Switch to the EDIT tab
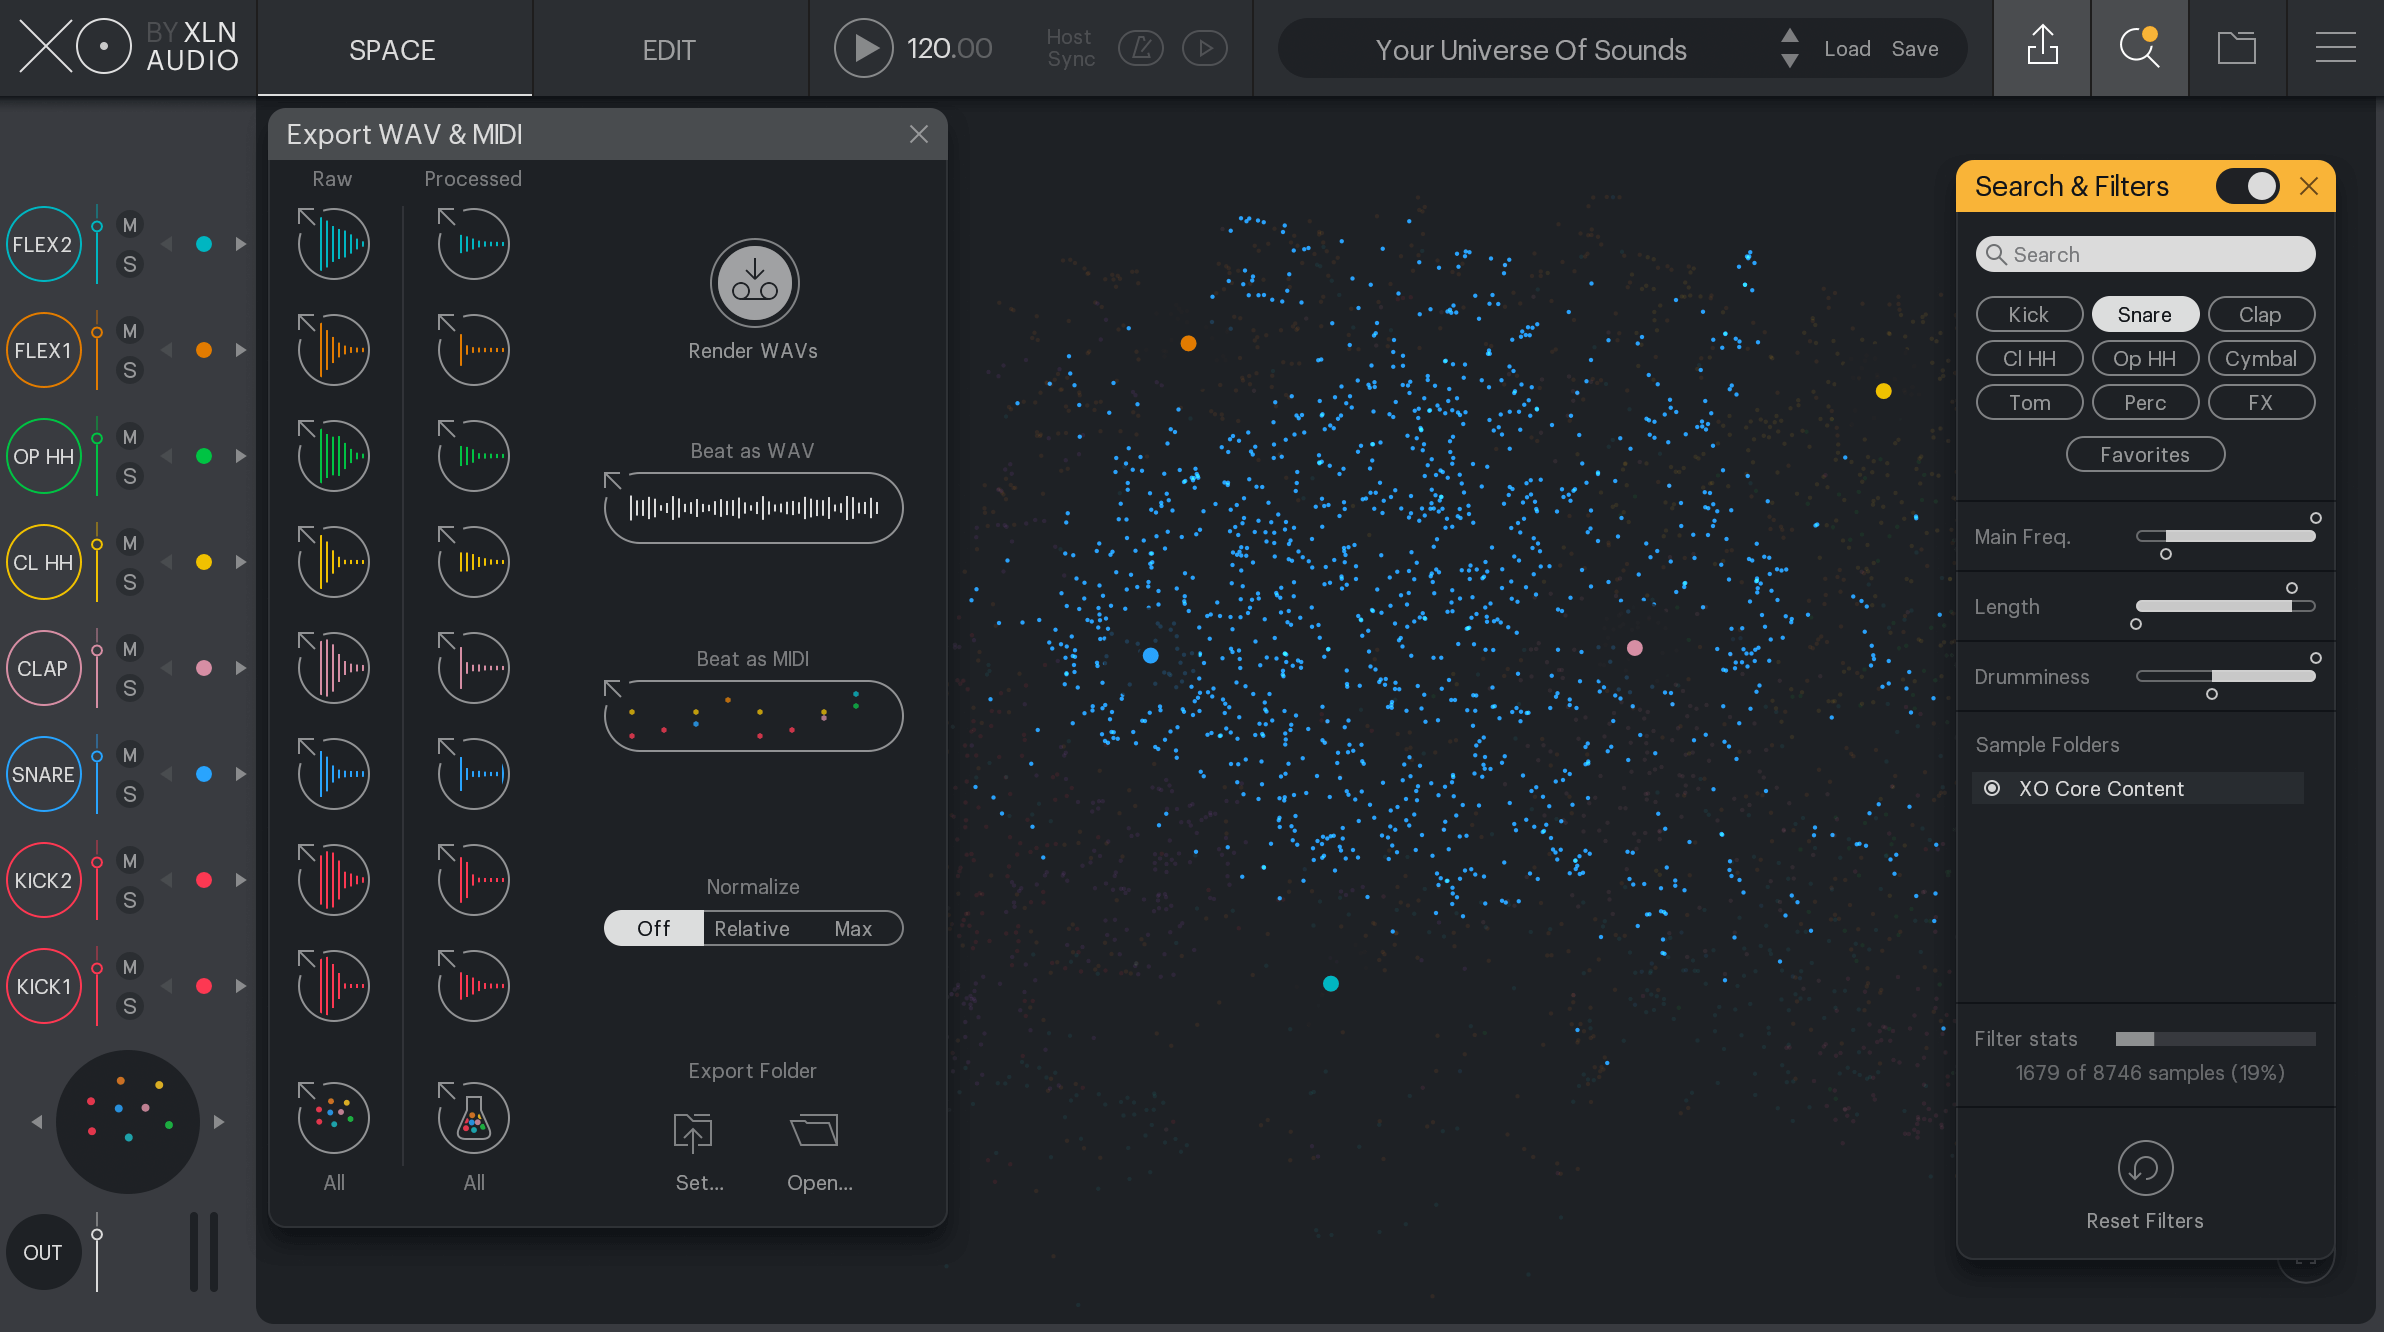 pyautogui.click(x=670, y=47)
